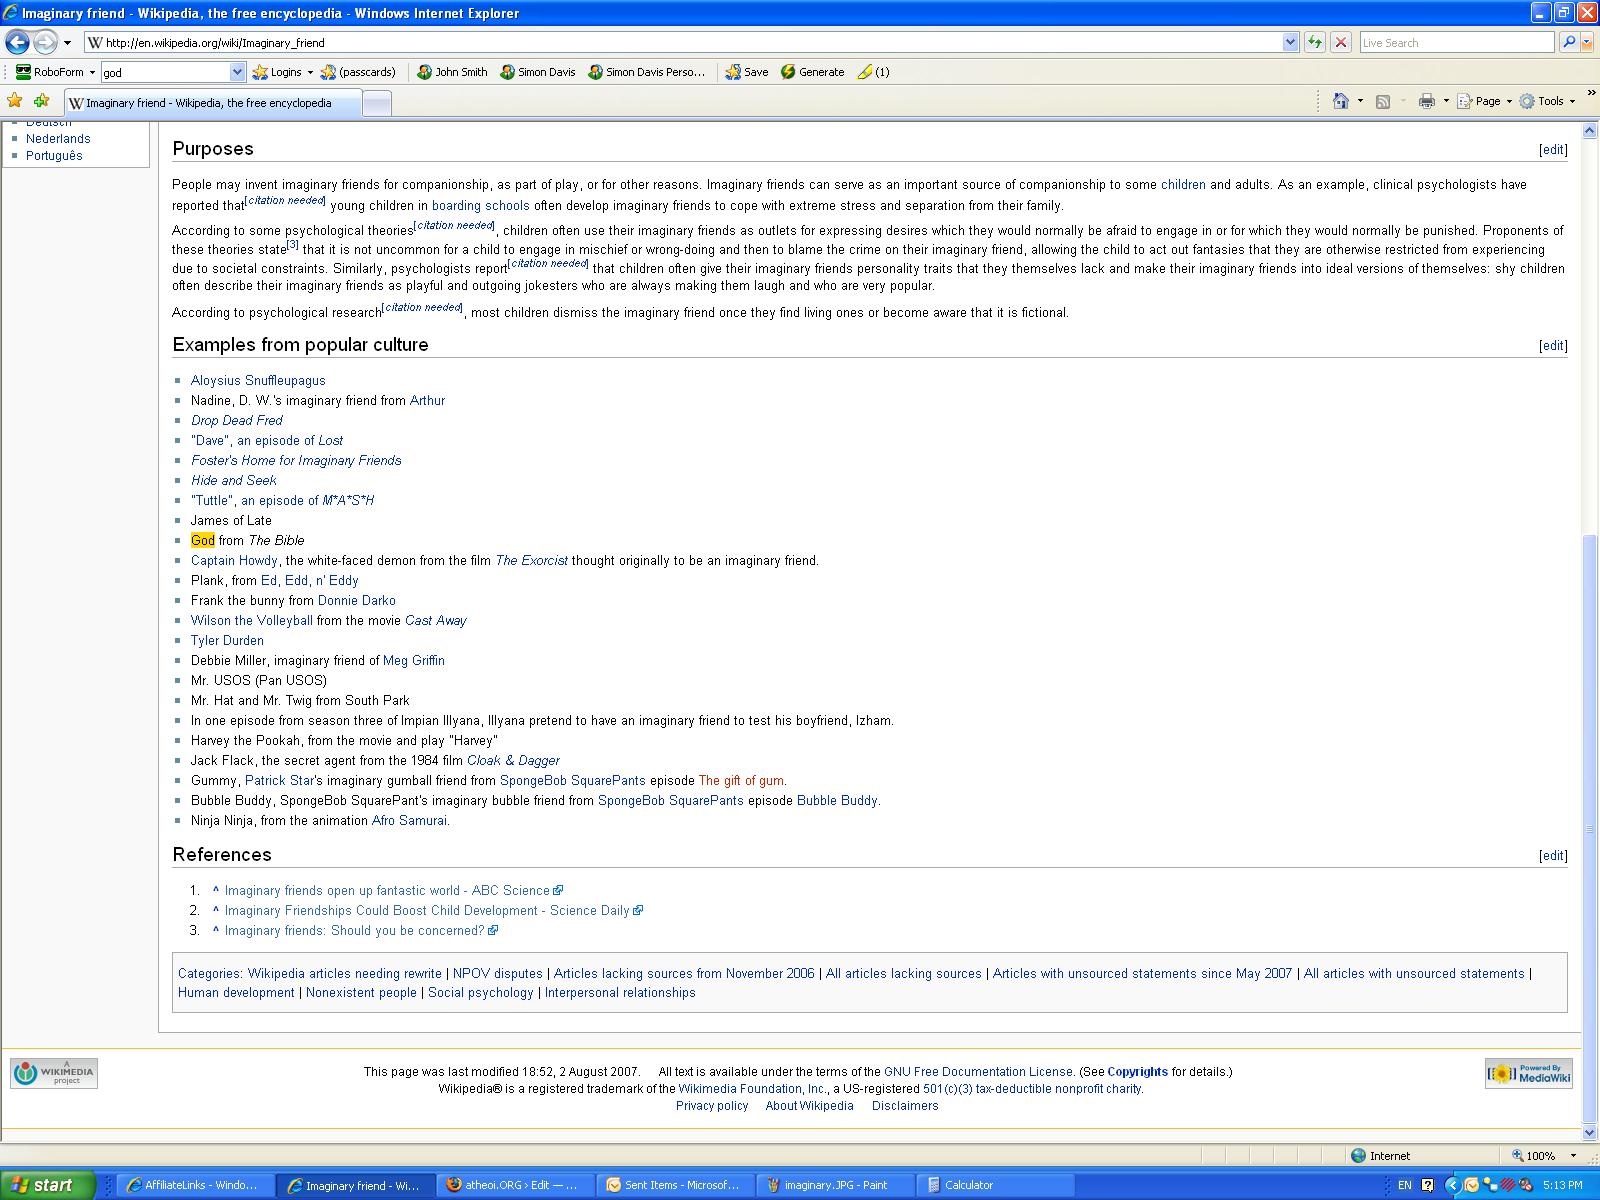Click the Refresh page icon
Screen dimensions: 1600x1200
click(x=1314, y=42)
